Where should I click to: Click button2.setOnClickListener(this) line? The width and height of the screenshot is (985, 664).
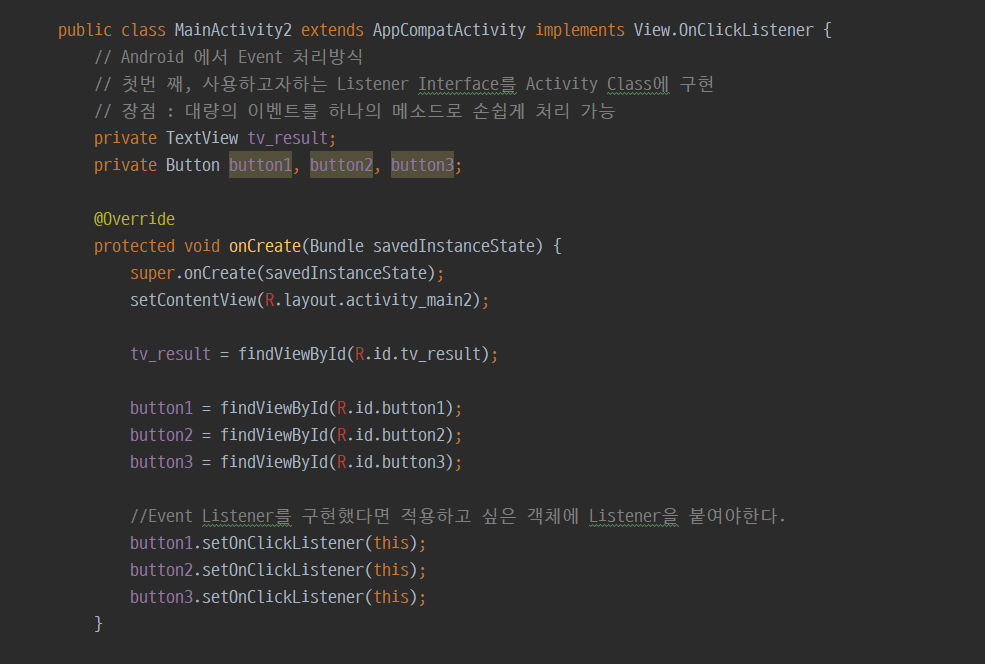(278, 570)
